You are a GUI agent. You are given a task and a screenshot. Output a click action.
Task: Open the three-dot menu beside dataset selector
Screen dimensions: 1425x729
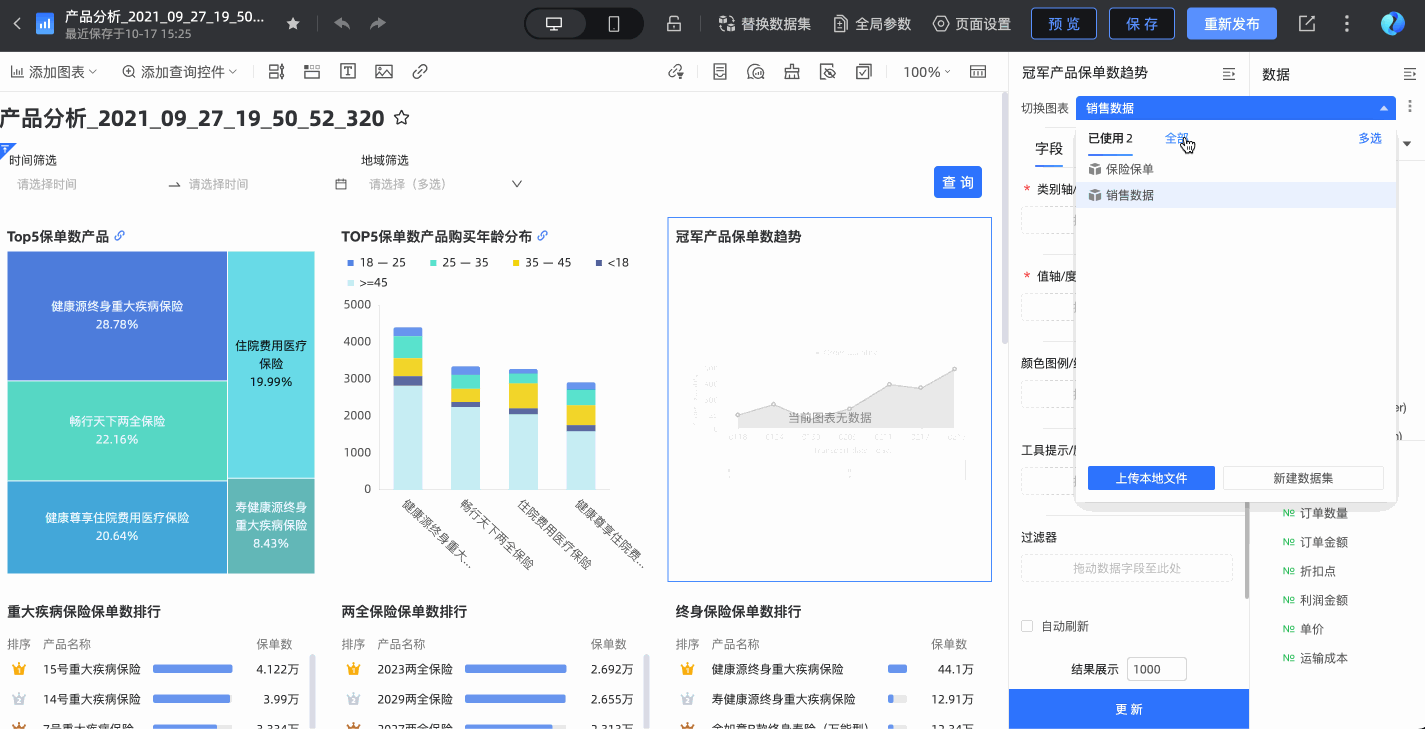(x=1410, y=107)
